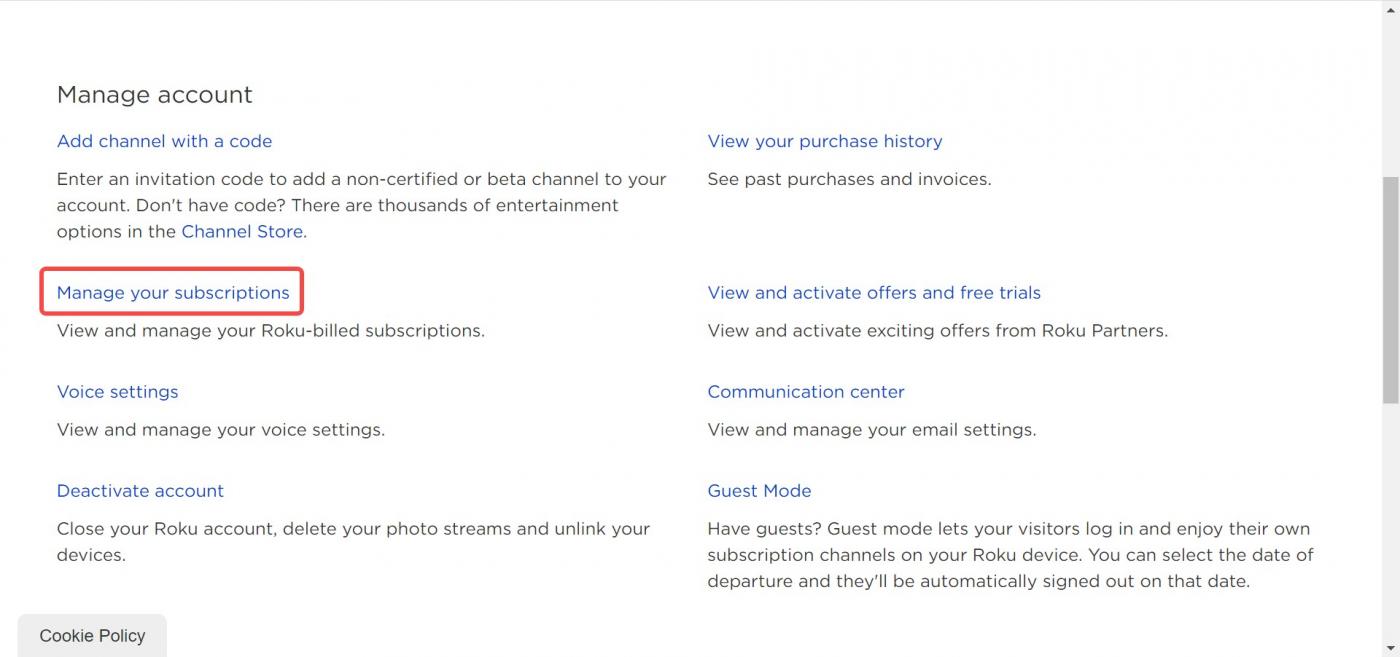Visit the Communication center

click(x=806, y=391)
